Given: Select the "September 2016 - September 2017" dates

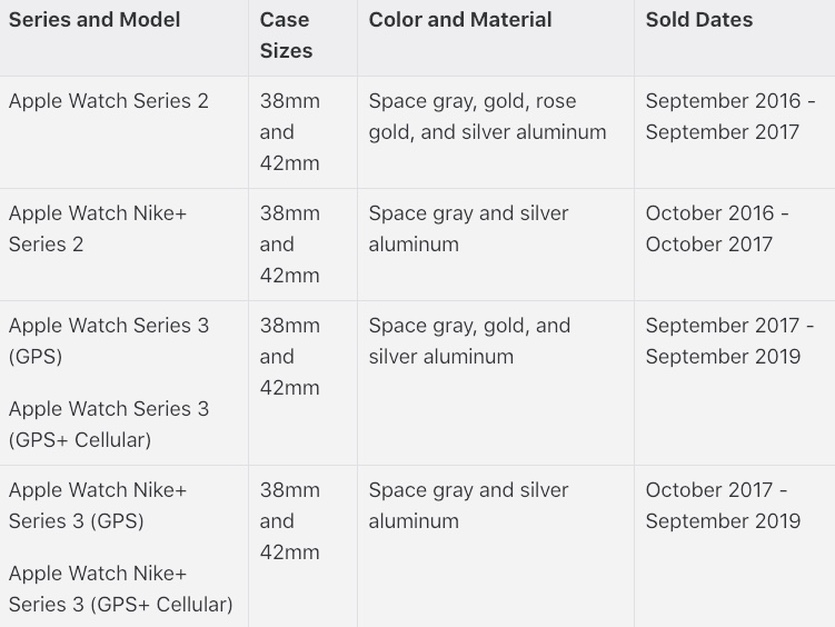Looking at the screenshot, I should click(729, 116).
